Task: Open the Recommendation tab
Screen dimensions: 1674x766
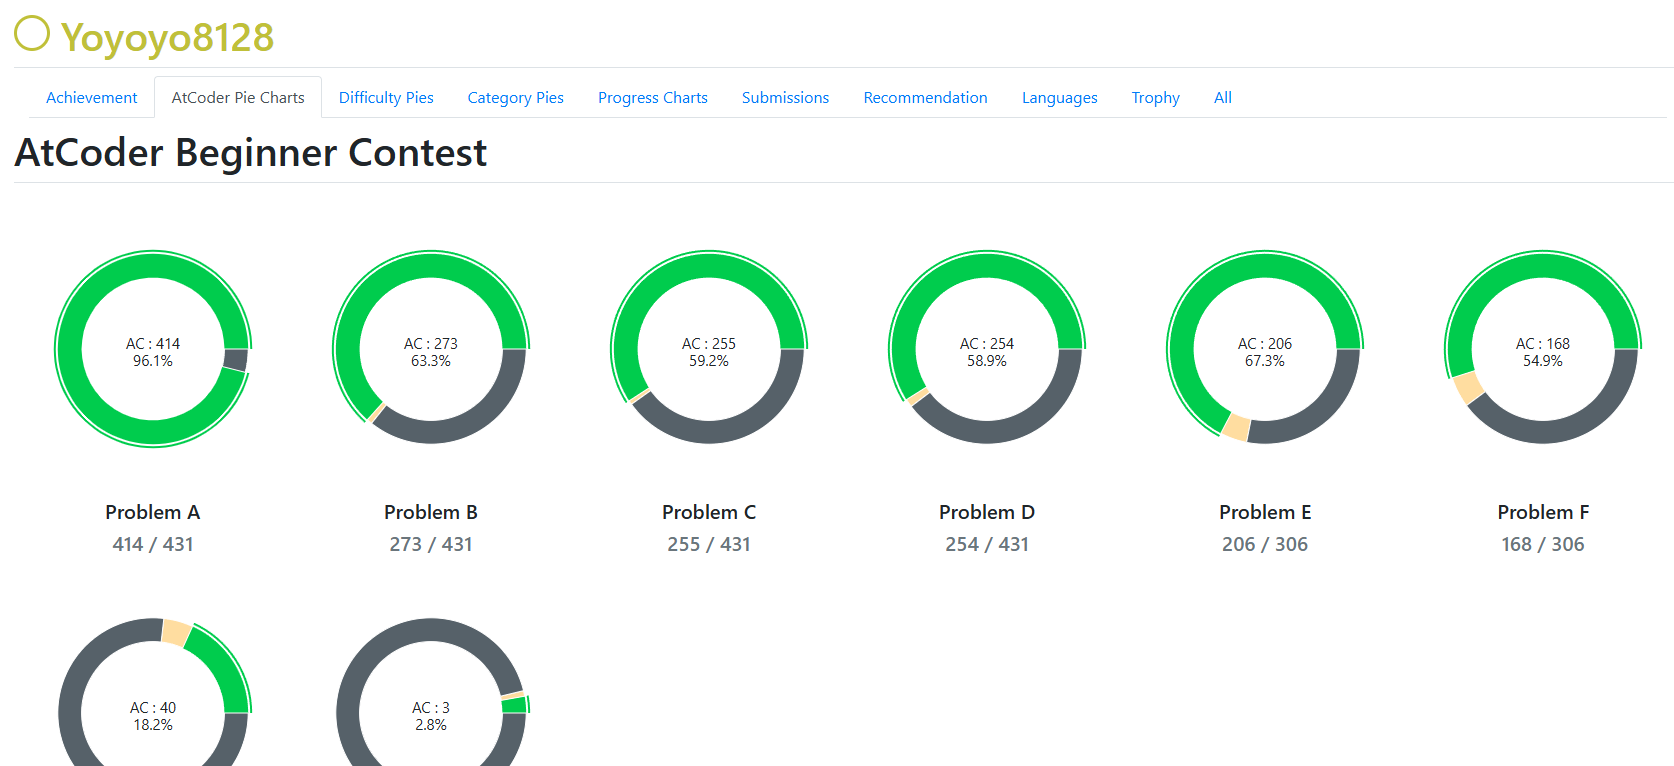Action: pyautogui.click(x=925, y=98)
